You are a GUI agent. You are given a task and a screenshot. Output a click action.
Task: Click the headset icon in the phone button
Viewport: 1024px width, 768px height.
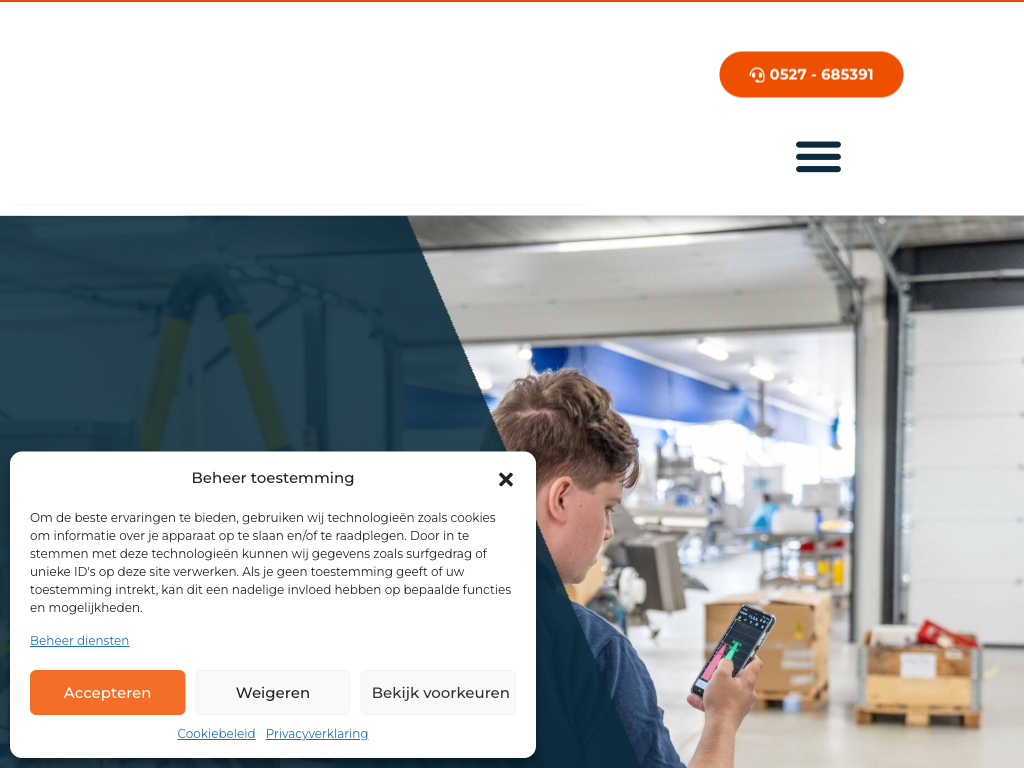coord(757,75)
